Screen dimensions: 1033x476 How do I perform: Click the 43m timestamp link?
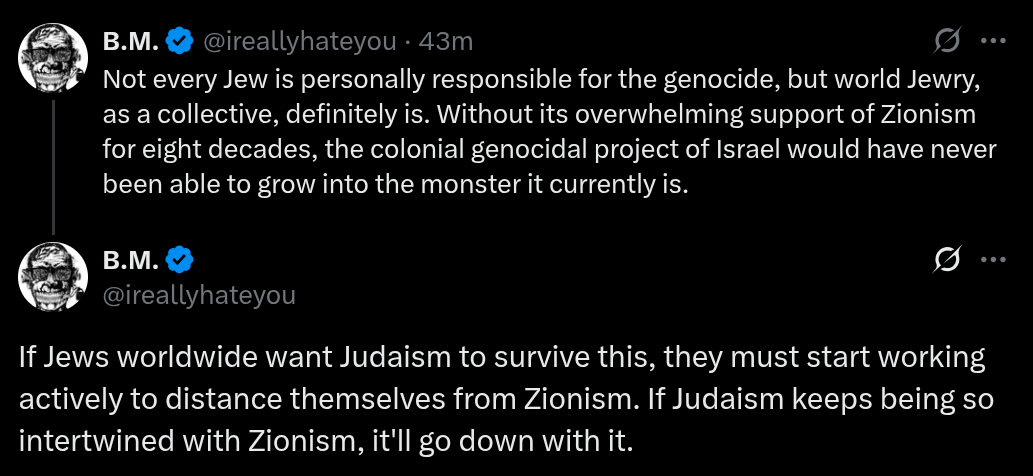[x=446, y=41]
